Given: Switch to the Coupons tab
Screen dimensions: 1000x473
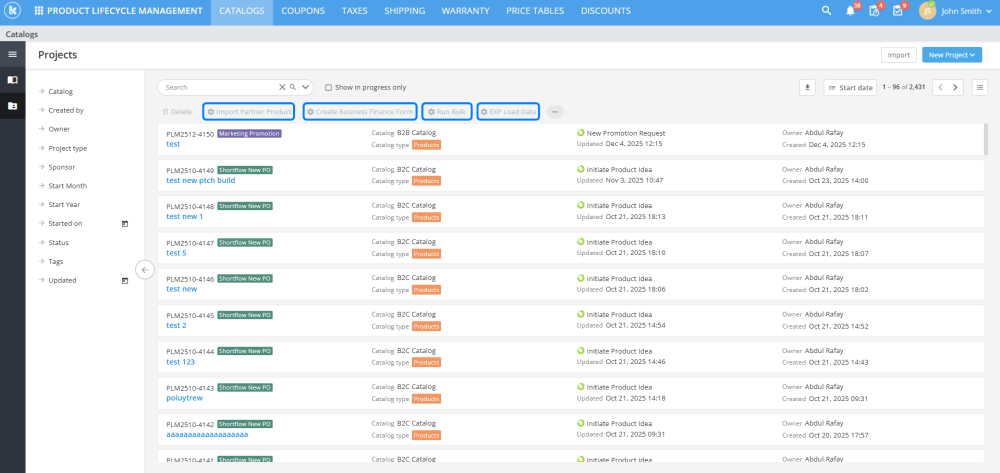Looking at the screenshot, I should click(x=303, y=11).
